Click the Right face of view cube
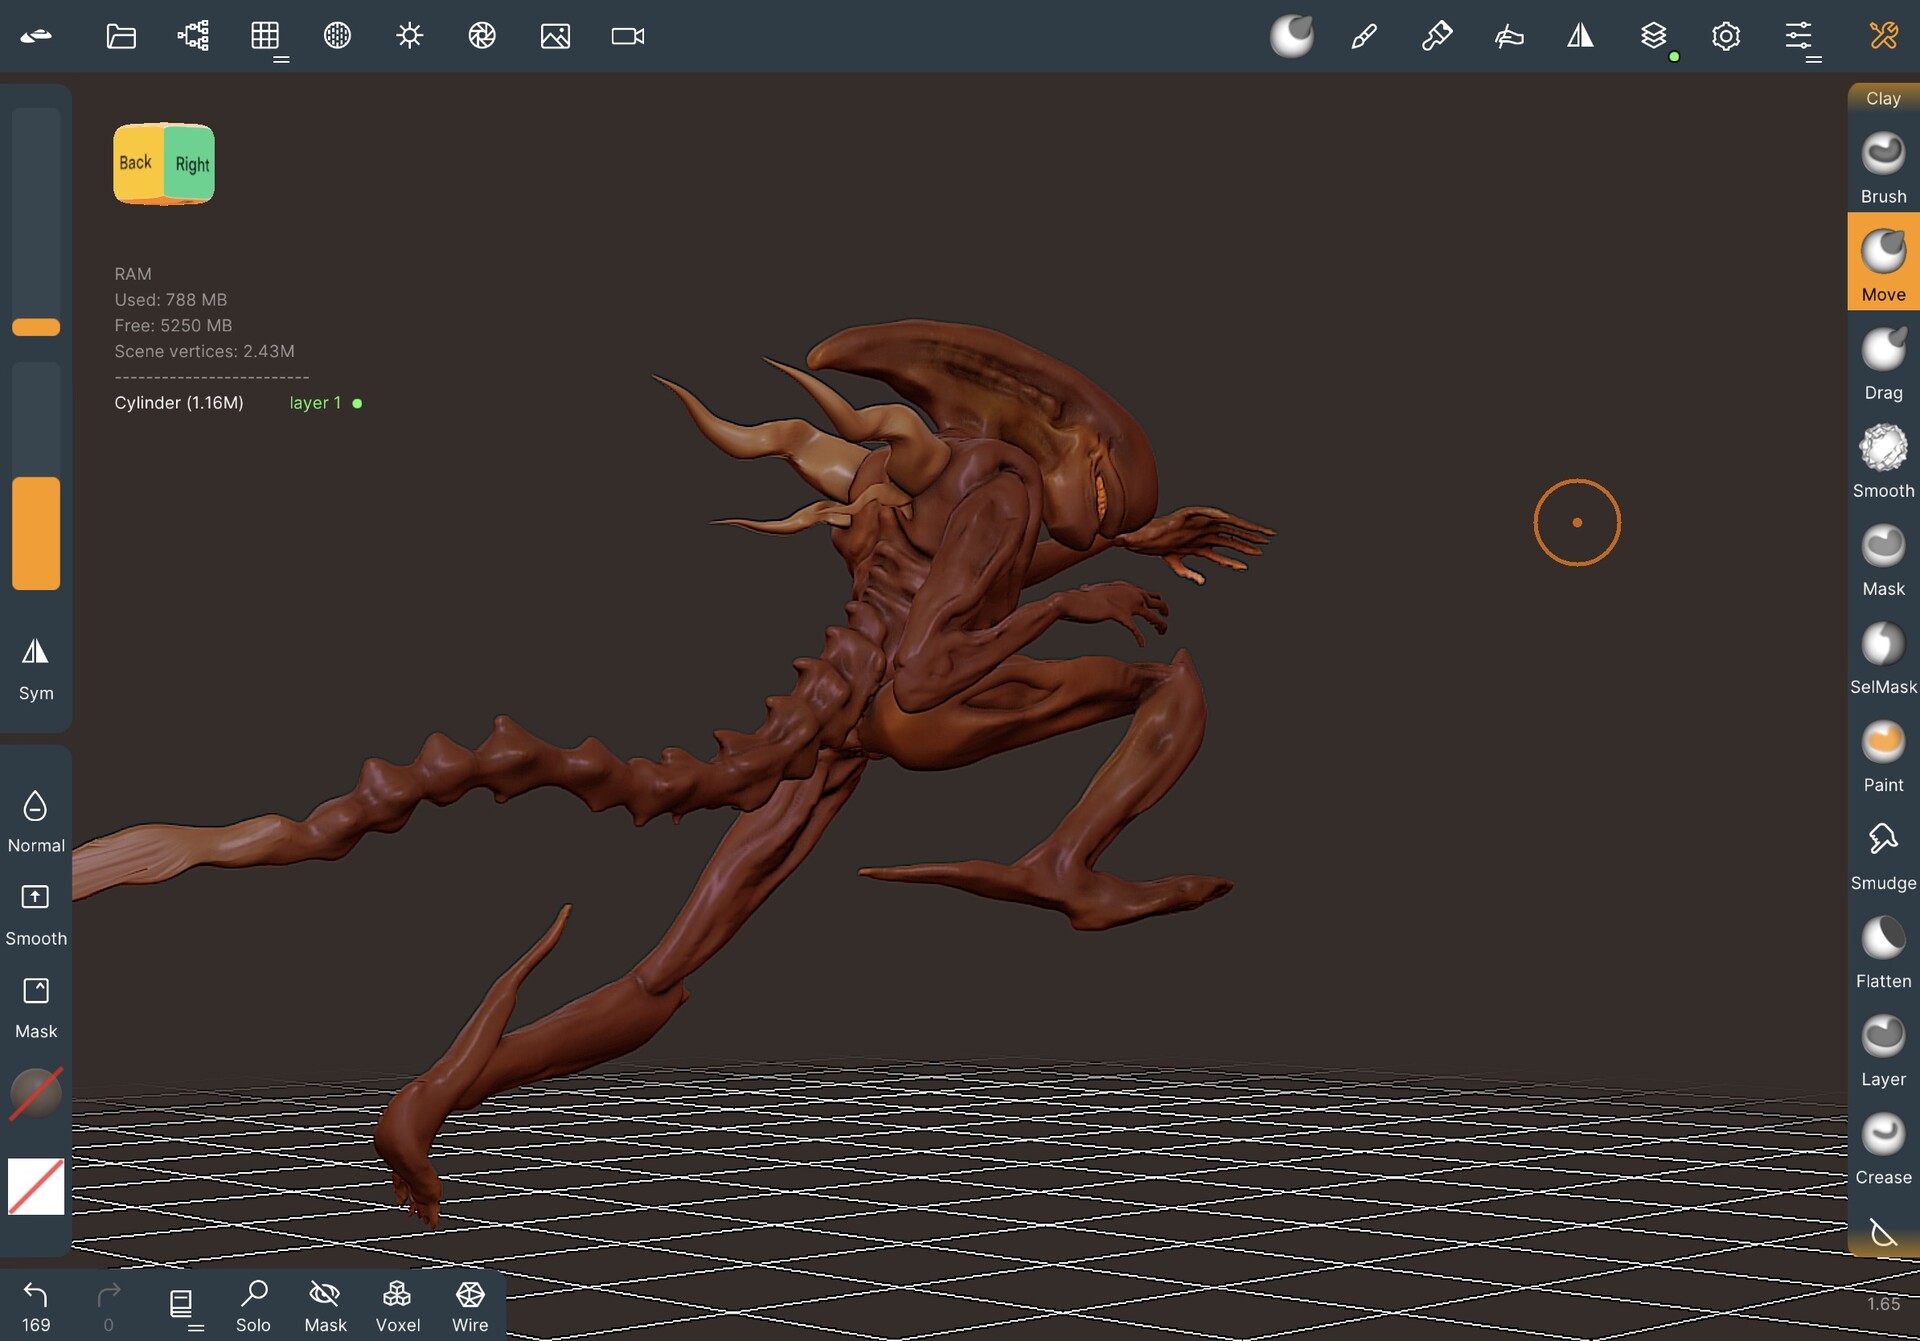Image resolution: width=1920 pixels, height=1341 pixels. tap(191, 164)
